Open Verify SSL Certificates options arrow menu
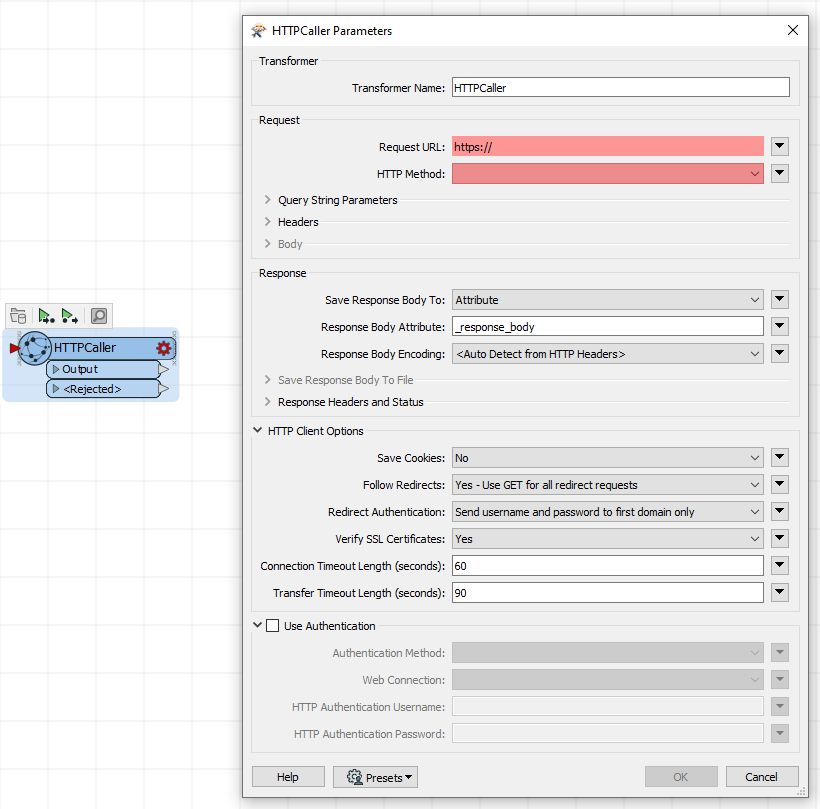 tap(780, 538)
